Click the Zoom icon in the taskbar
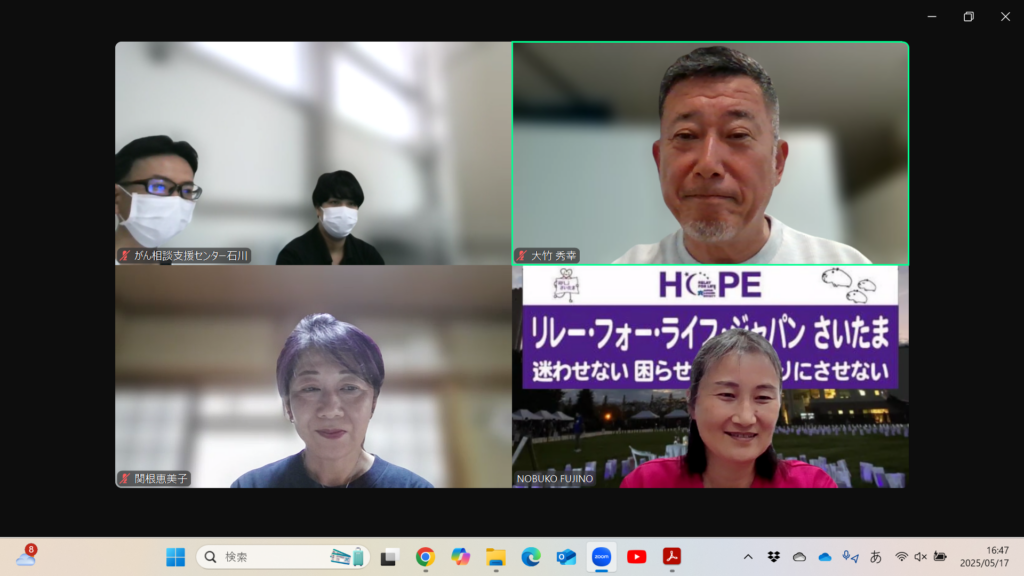 pos(601,557)
